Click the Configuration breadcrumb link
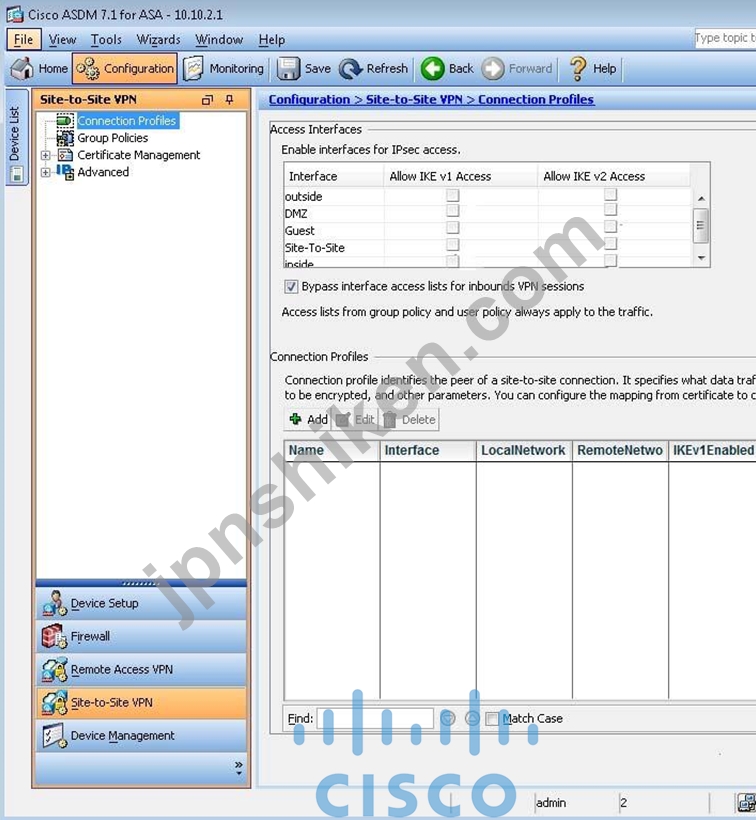This screenshot has width=756, height=820. [309, 99]
